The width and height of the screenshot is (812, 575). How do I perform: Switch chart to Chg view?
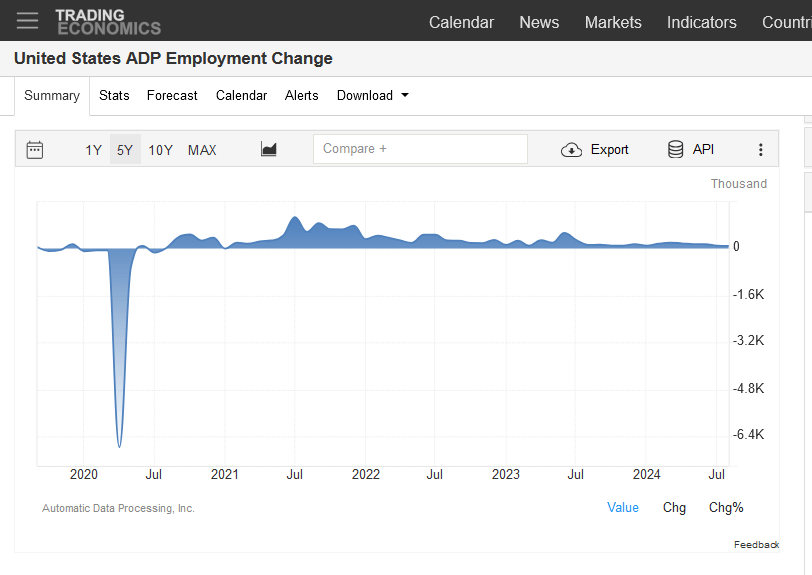point(674,508)
